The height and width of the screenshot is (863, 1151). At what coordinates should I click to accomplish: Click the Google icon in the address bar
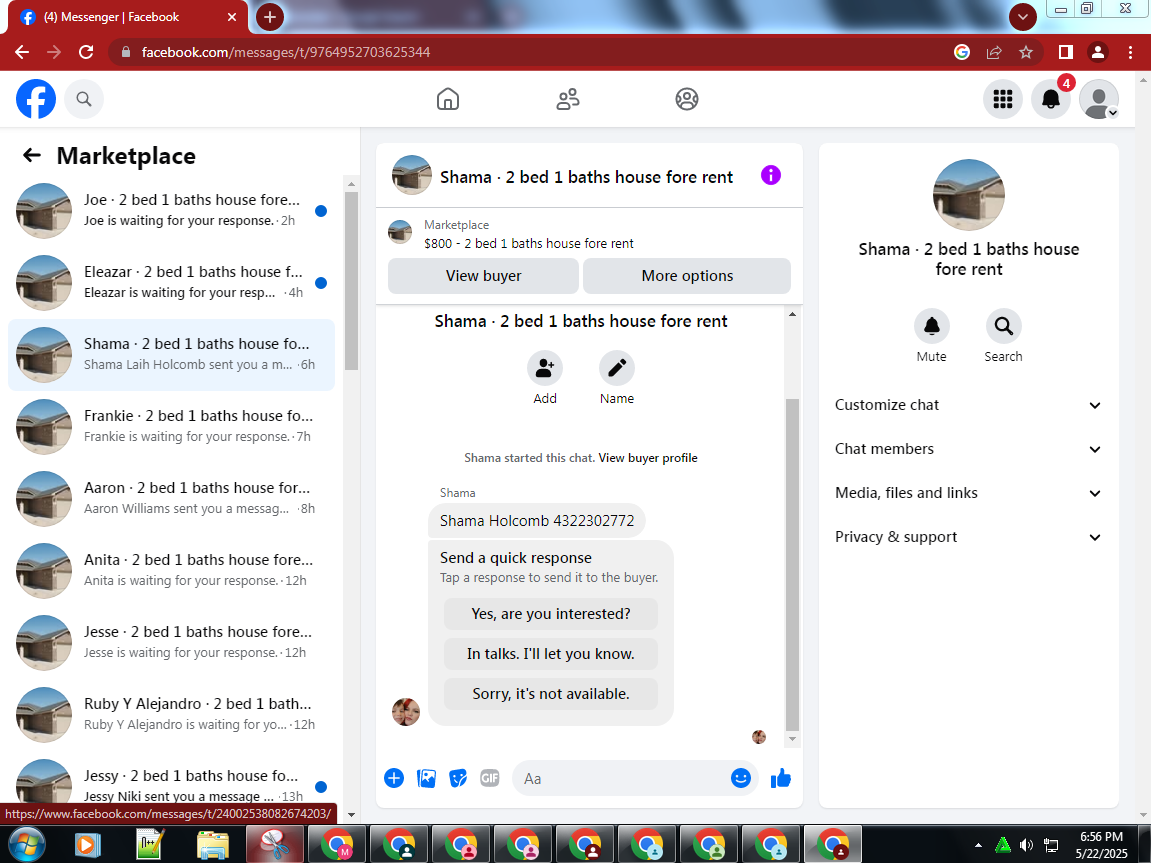962,52
